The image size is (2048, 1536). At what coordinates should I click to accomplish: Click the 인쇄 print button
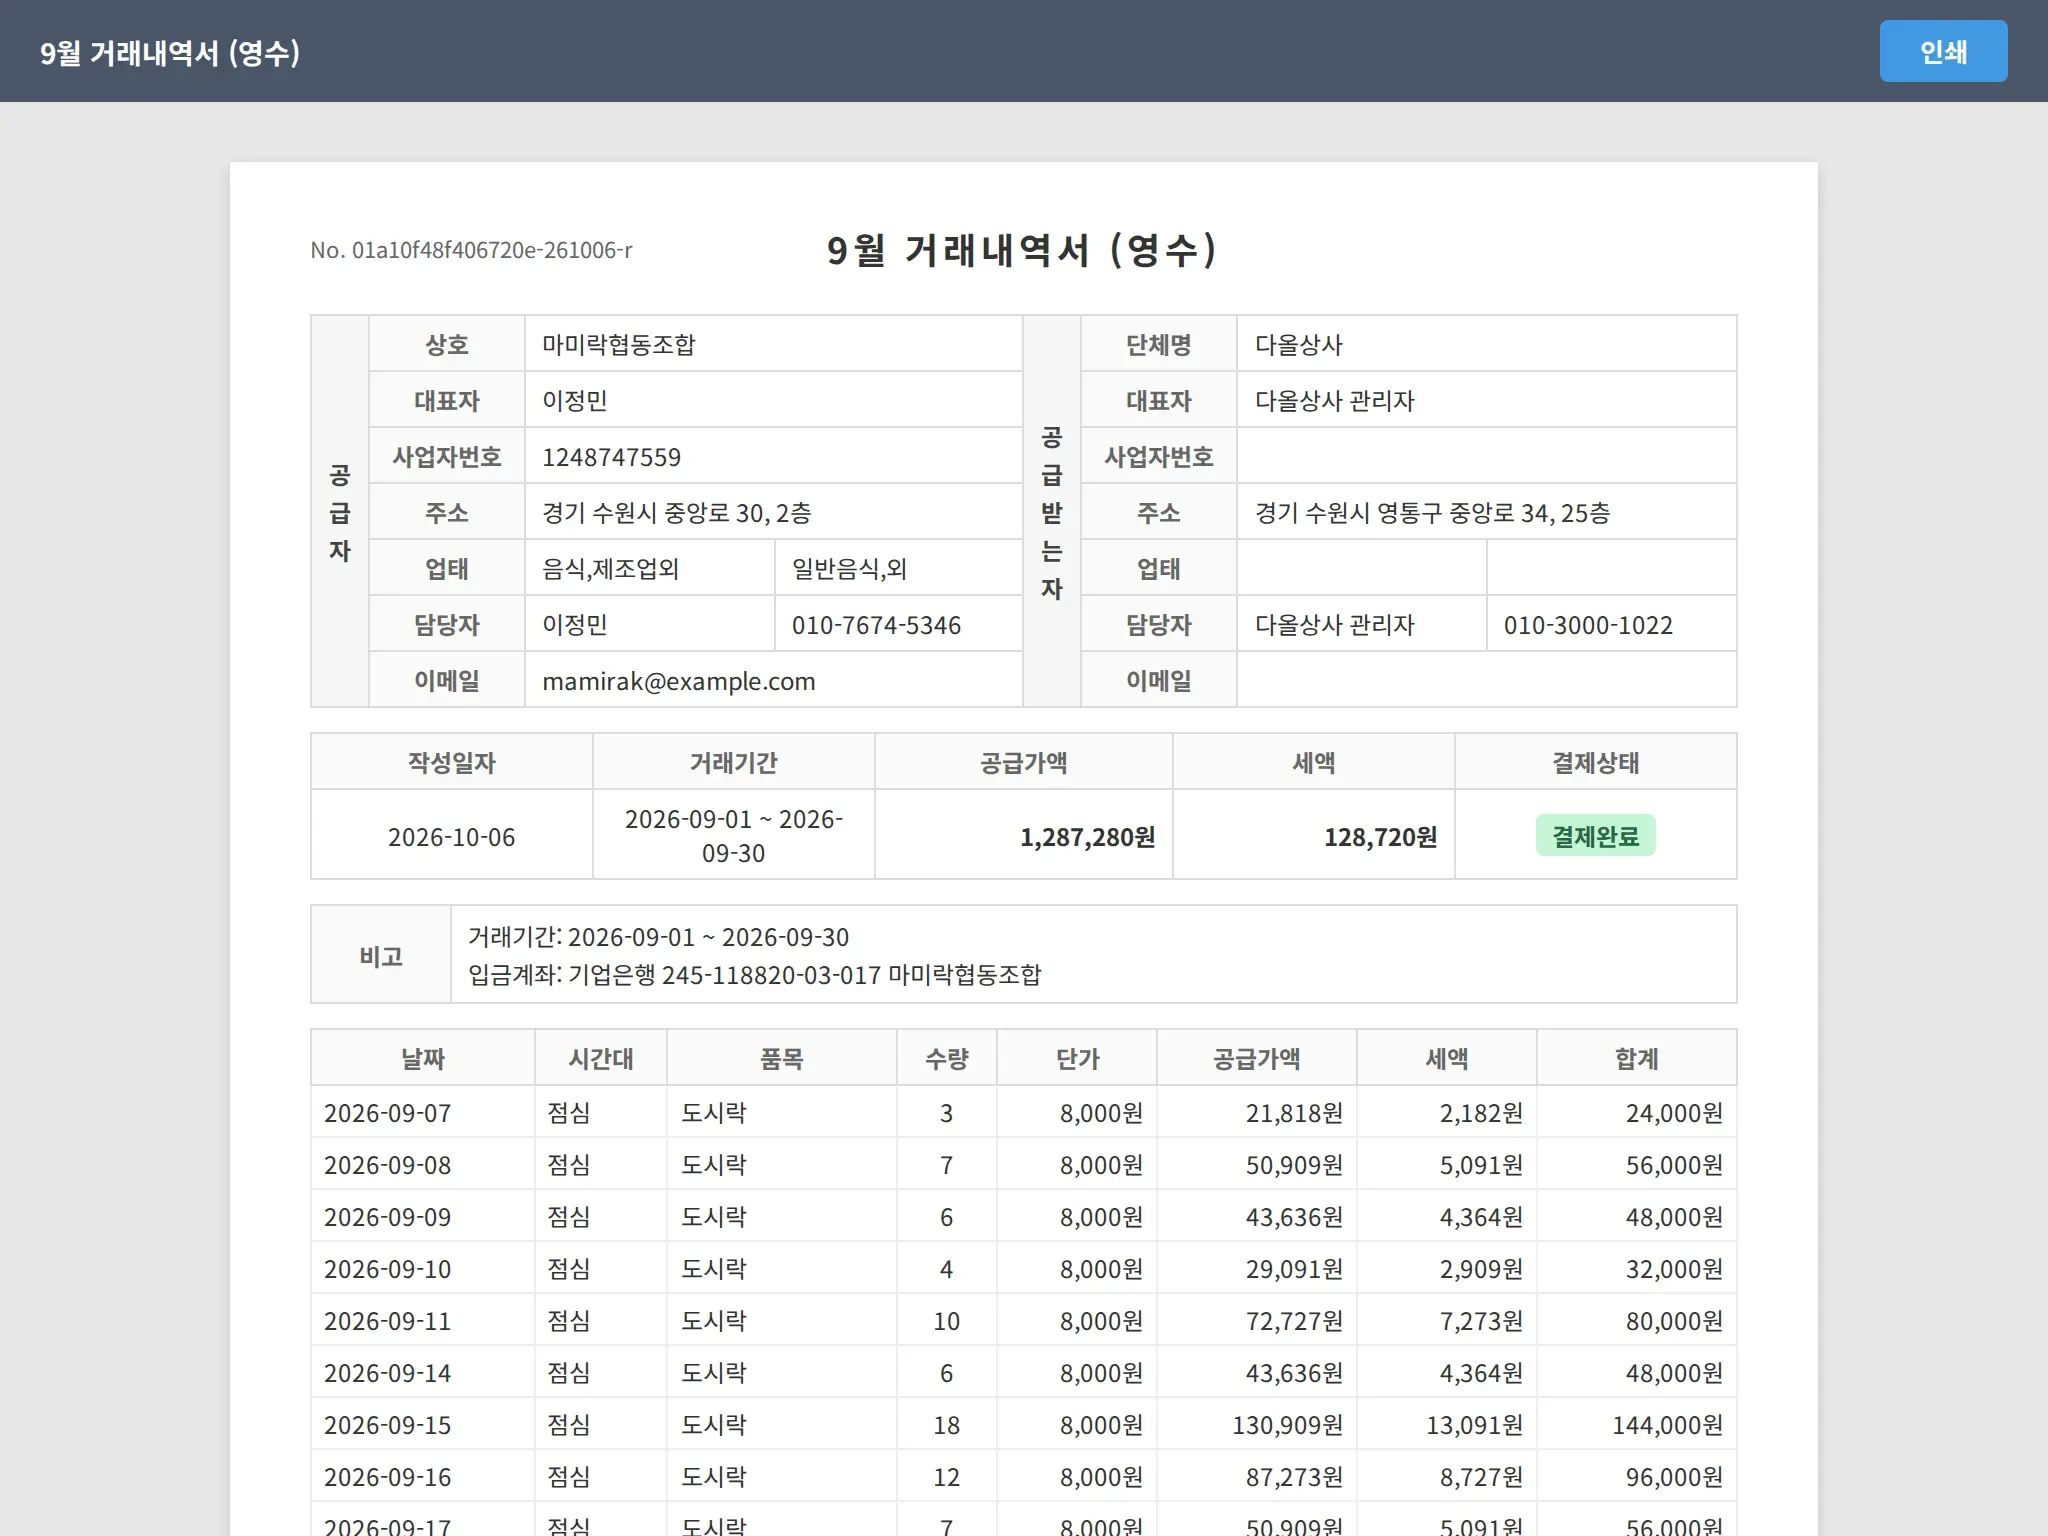click(1943, 51)
